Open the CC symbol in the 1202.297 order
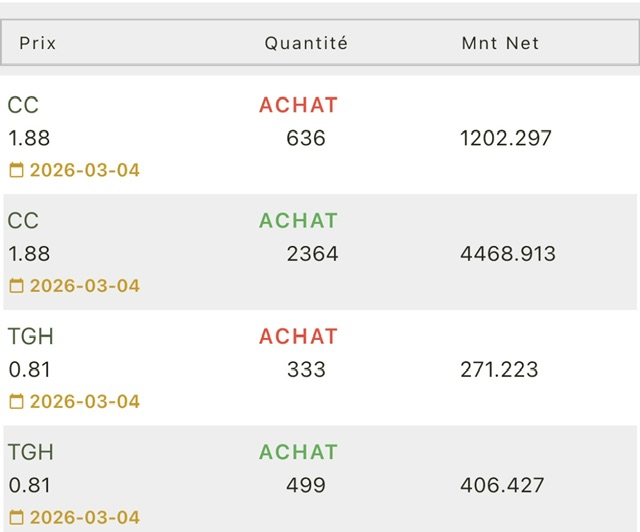Screen dimensions: 640x532 [23, 105]
